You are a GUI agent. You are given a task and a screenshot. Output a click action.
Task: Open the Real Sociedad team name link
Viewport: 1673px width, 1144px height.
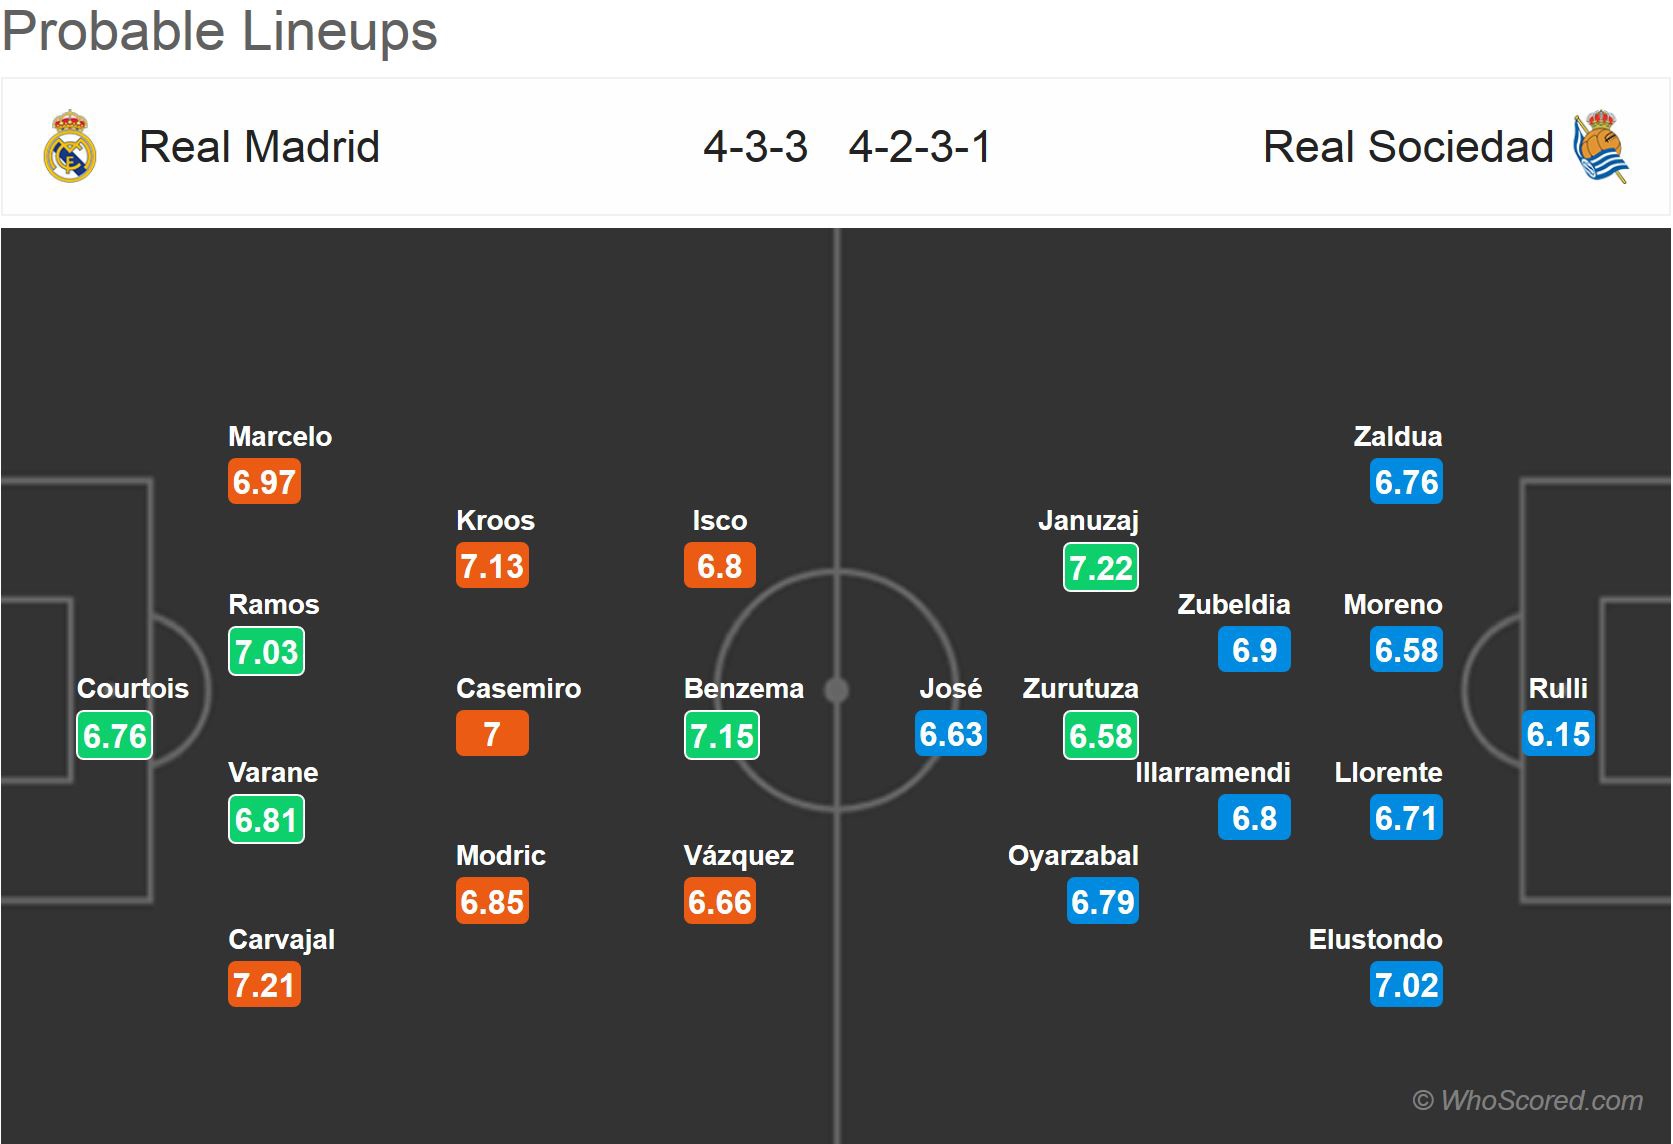(x=1408, y=147)
